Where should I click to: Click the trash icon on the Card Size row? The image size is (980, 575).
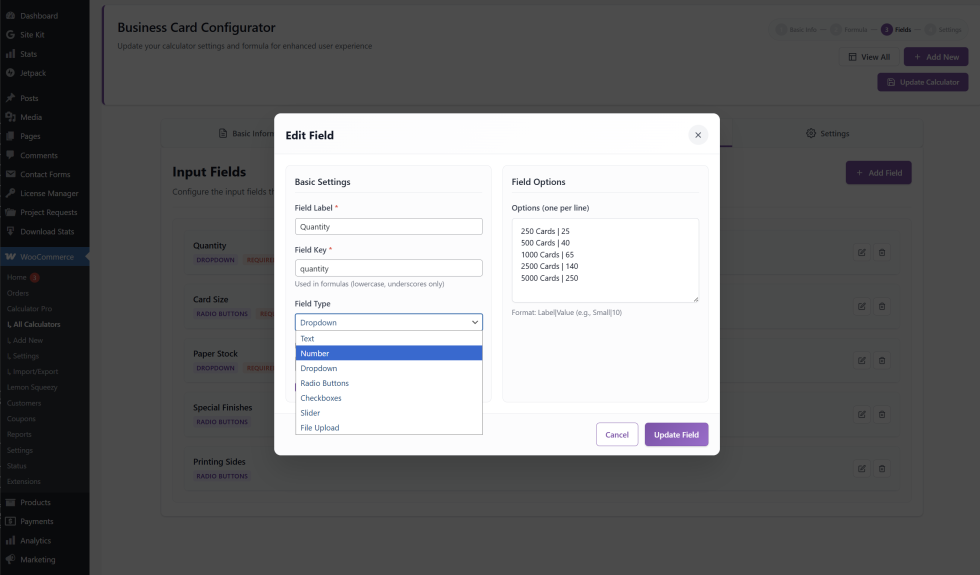[882, 306]
